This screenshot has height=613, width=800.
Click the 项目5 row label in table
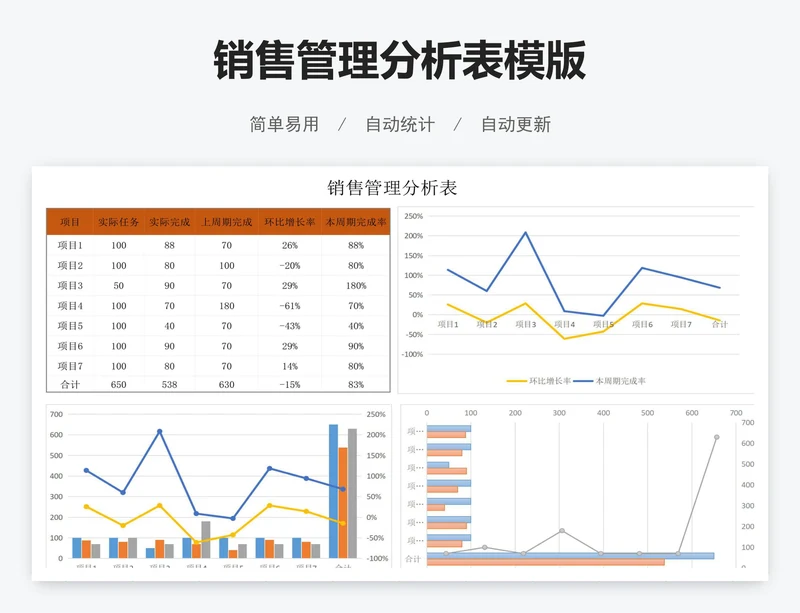coord(70,326)
